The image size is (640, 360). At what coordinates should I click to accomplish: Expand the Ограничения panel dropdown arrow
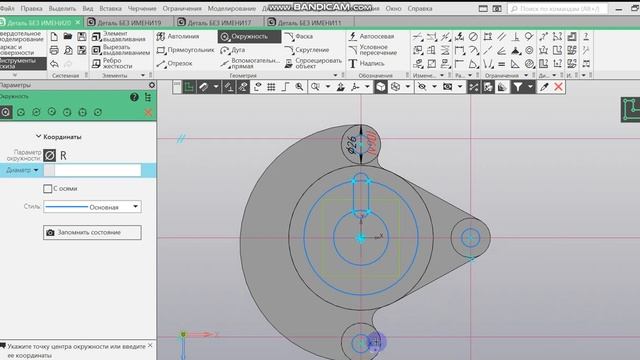click(526, 76)
